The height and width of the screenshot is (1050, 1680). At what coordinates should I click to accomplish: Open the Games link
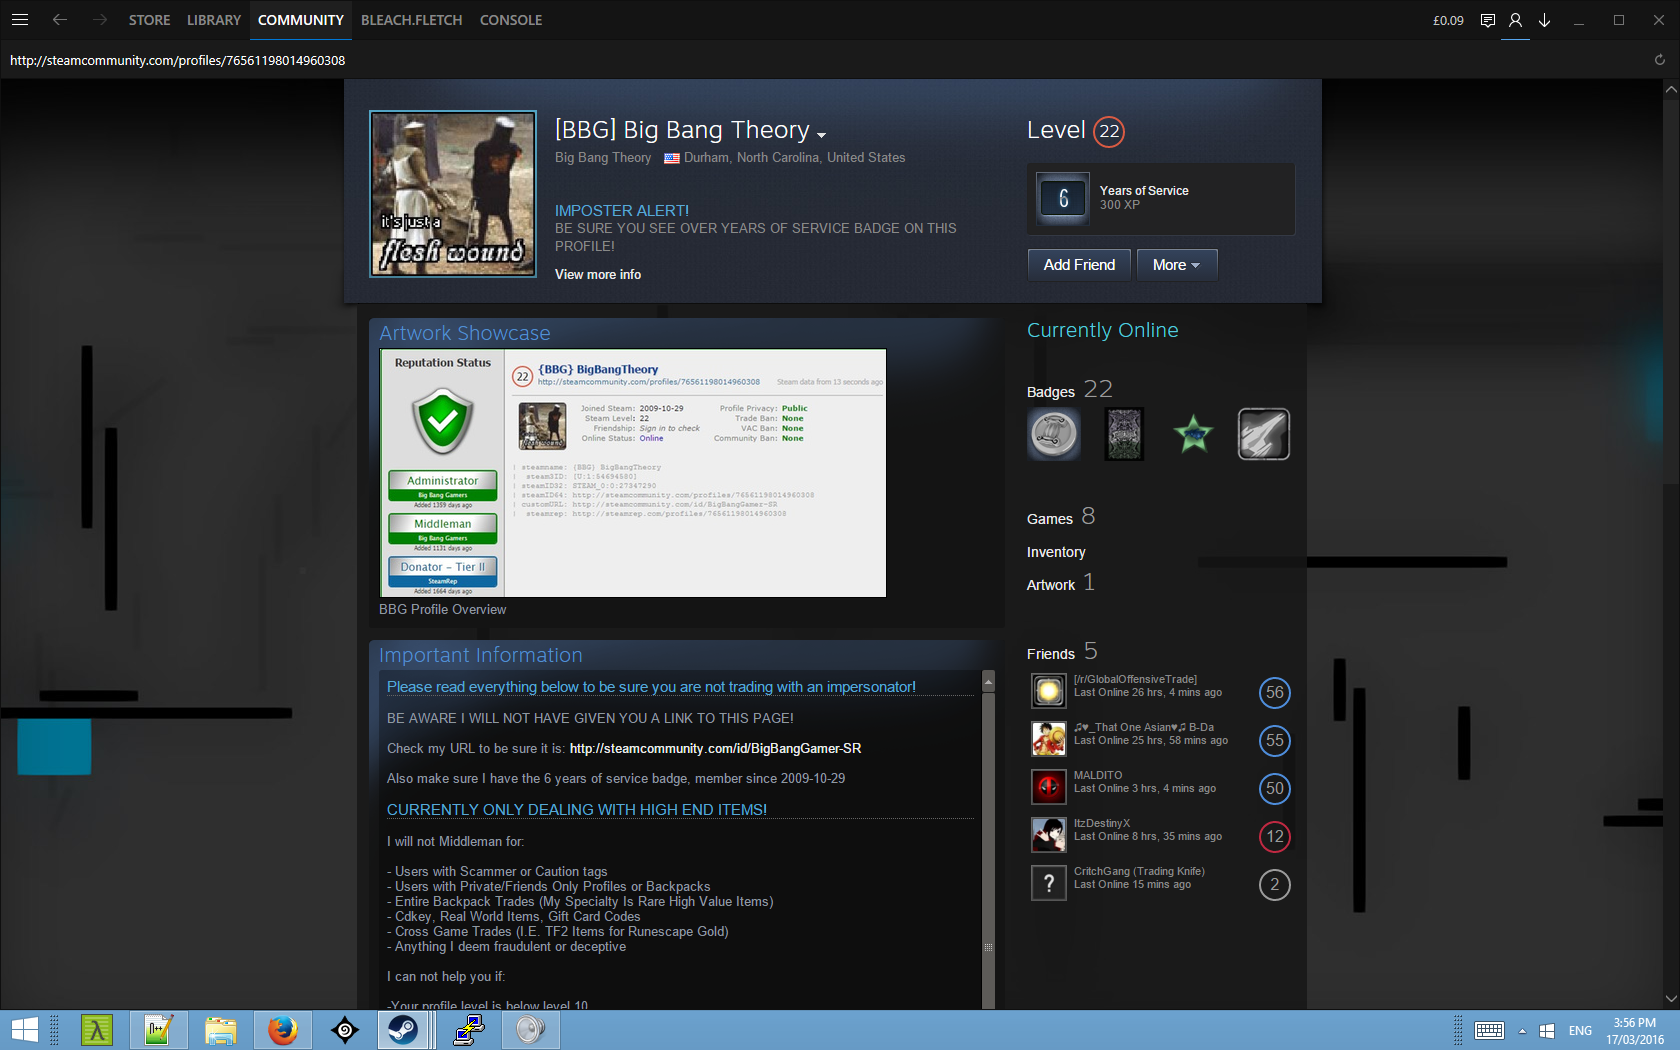click(1050, 518)
